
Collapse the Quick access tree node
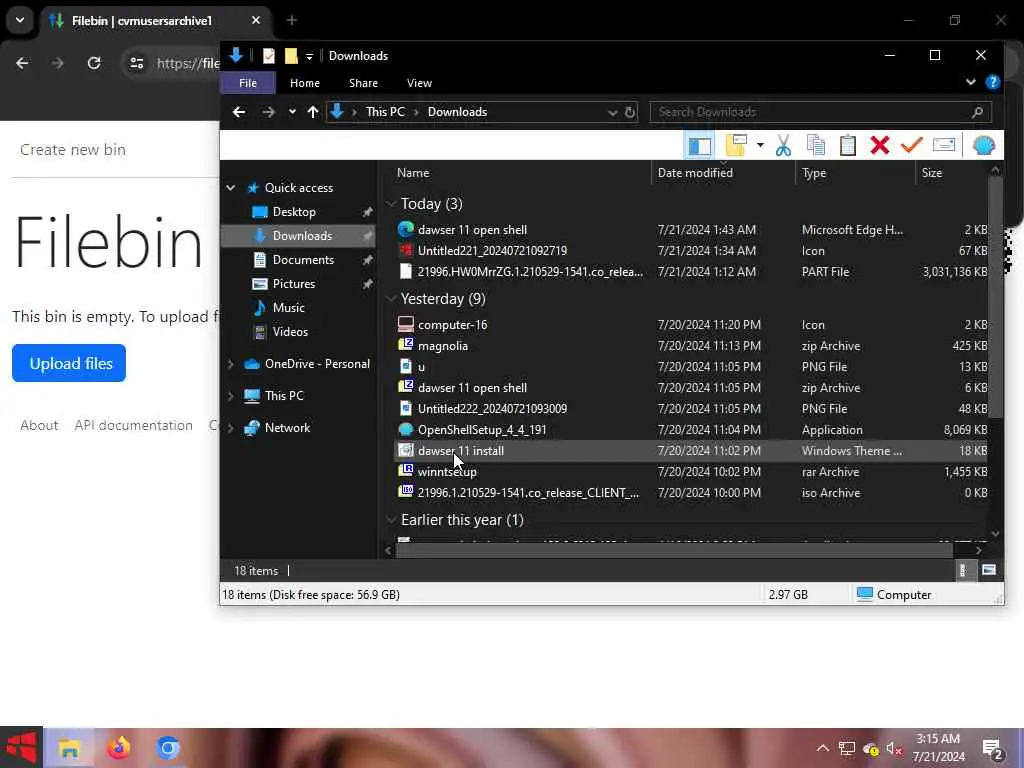231,188
